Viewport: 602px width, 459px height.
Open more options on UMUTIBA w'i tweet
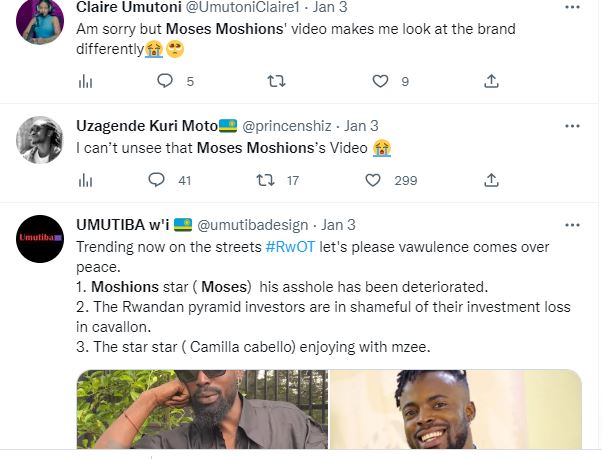point(572,225)
